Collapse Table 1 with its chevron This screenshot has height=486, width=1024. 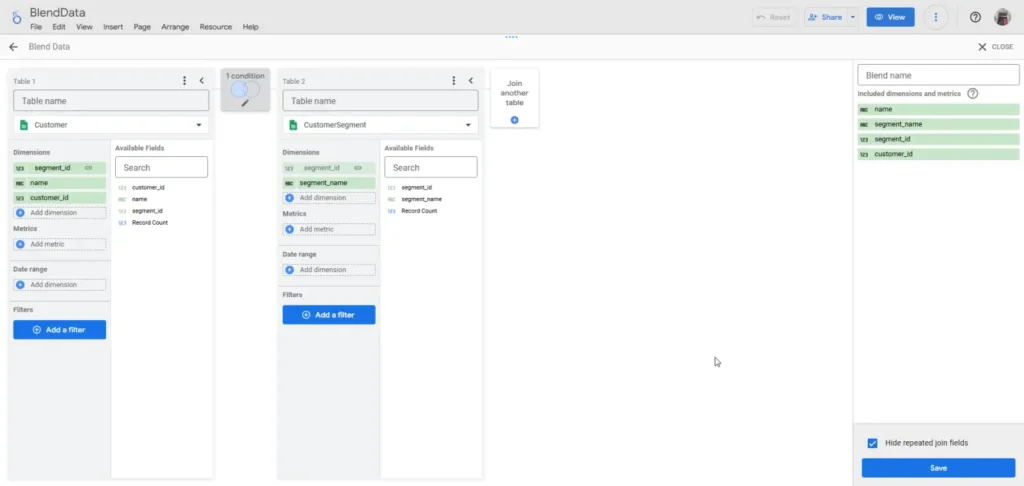pyautogui.click(x=201, y=80)
